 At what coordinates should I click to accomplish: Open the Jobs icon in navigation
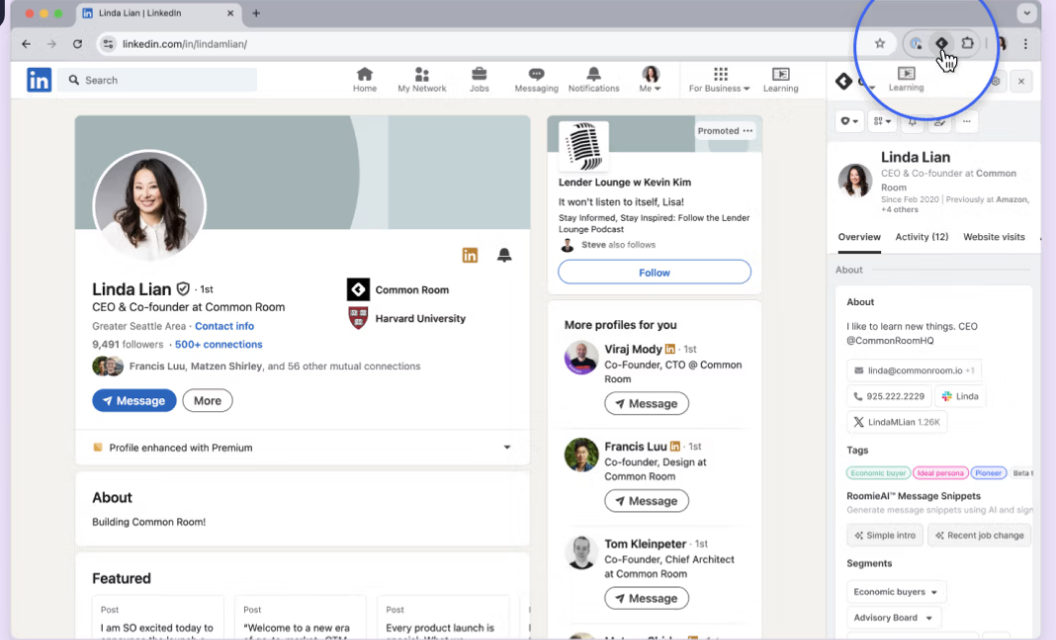[479, 78]
